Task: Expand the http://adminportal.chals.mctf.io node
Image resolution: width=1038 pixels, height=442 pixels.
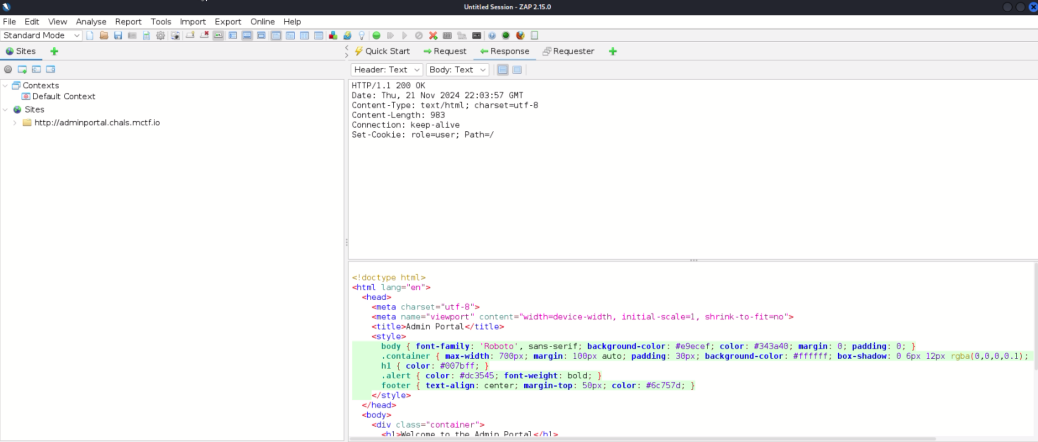Action: coord(15,123)
